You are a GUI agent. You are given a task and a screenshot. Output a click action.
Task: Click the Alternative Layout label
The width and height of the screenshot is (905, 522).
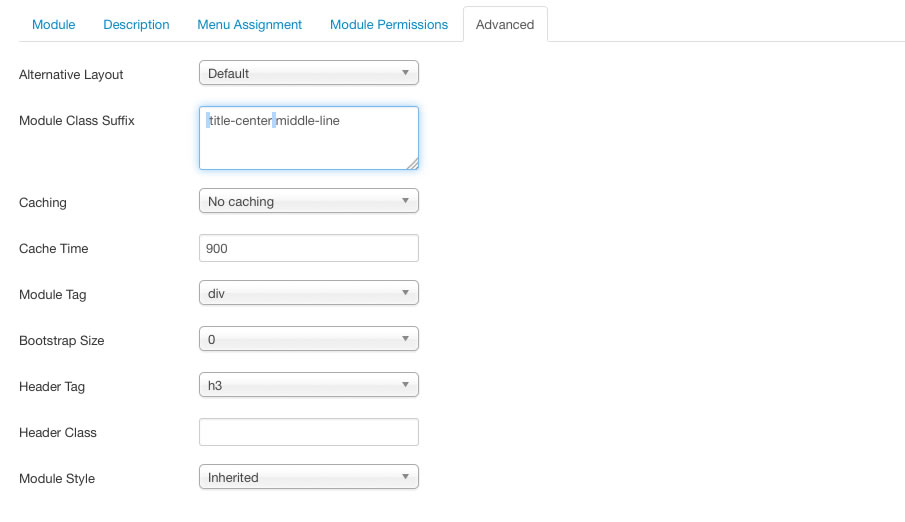point(71,75)
